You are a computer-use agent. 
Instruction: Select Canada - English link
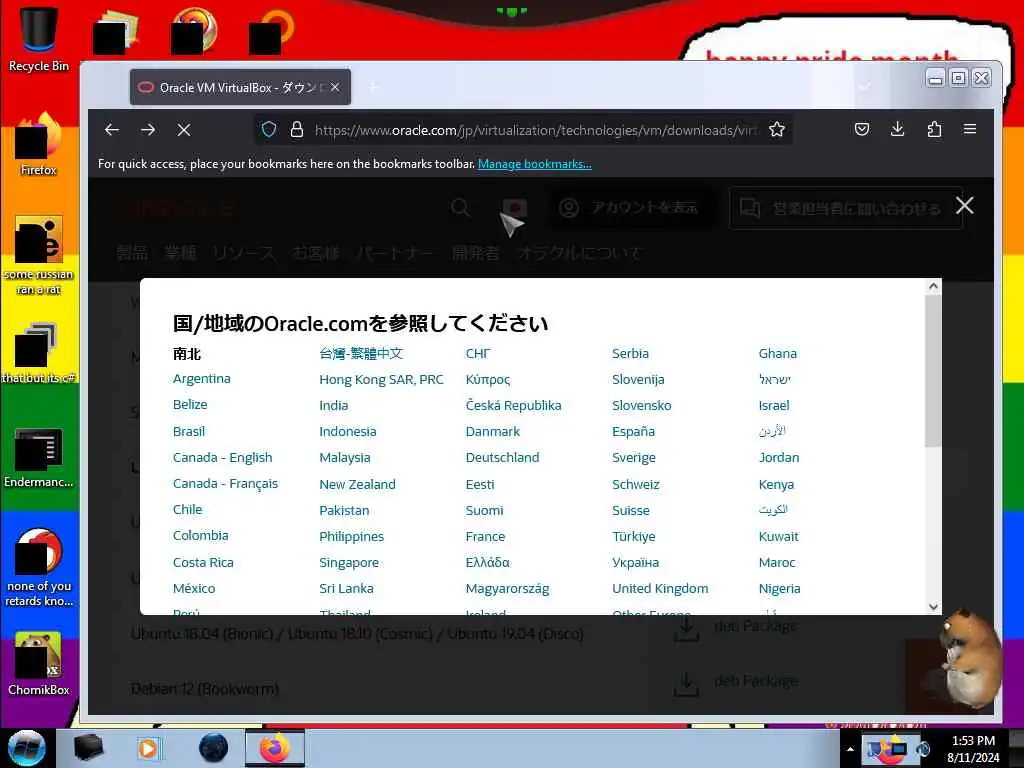[223, 458]
